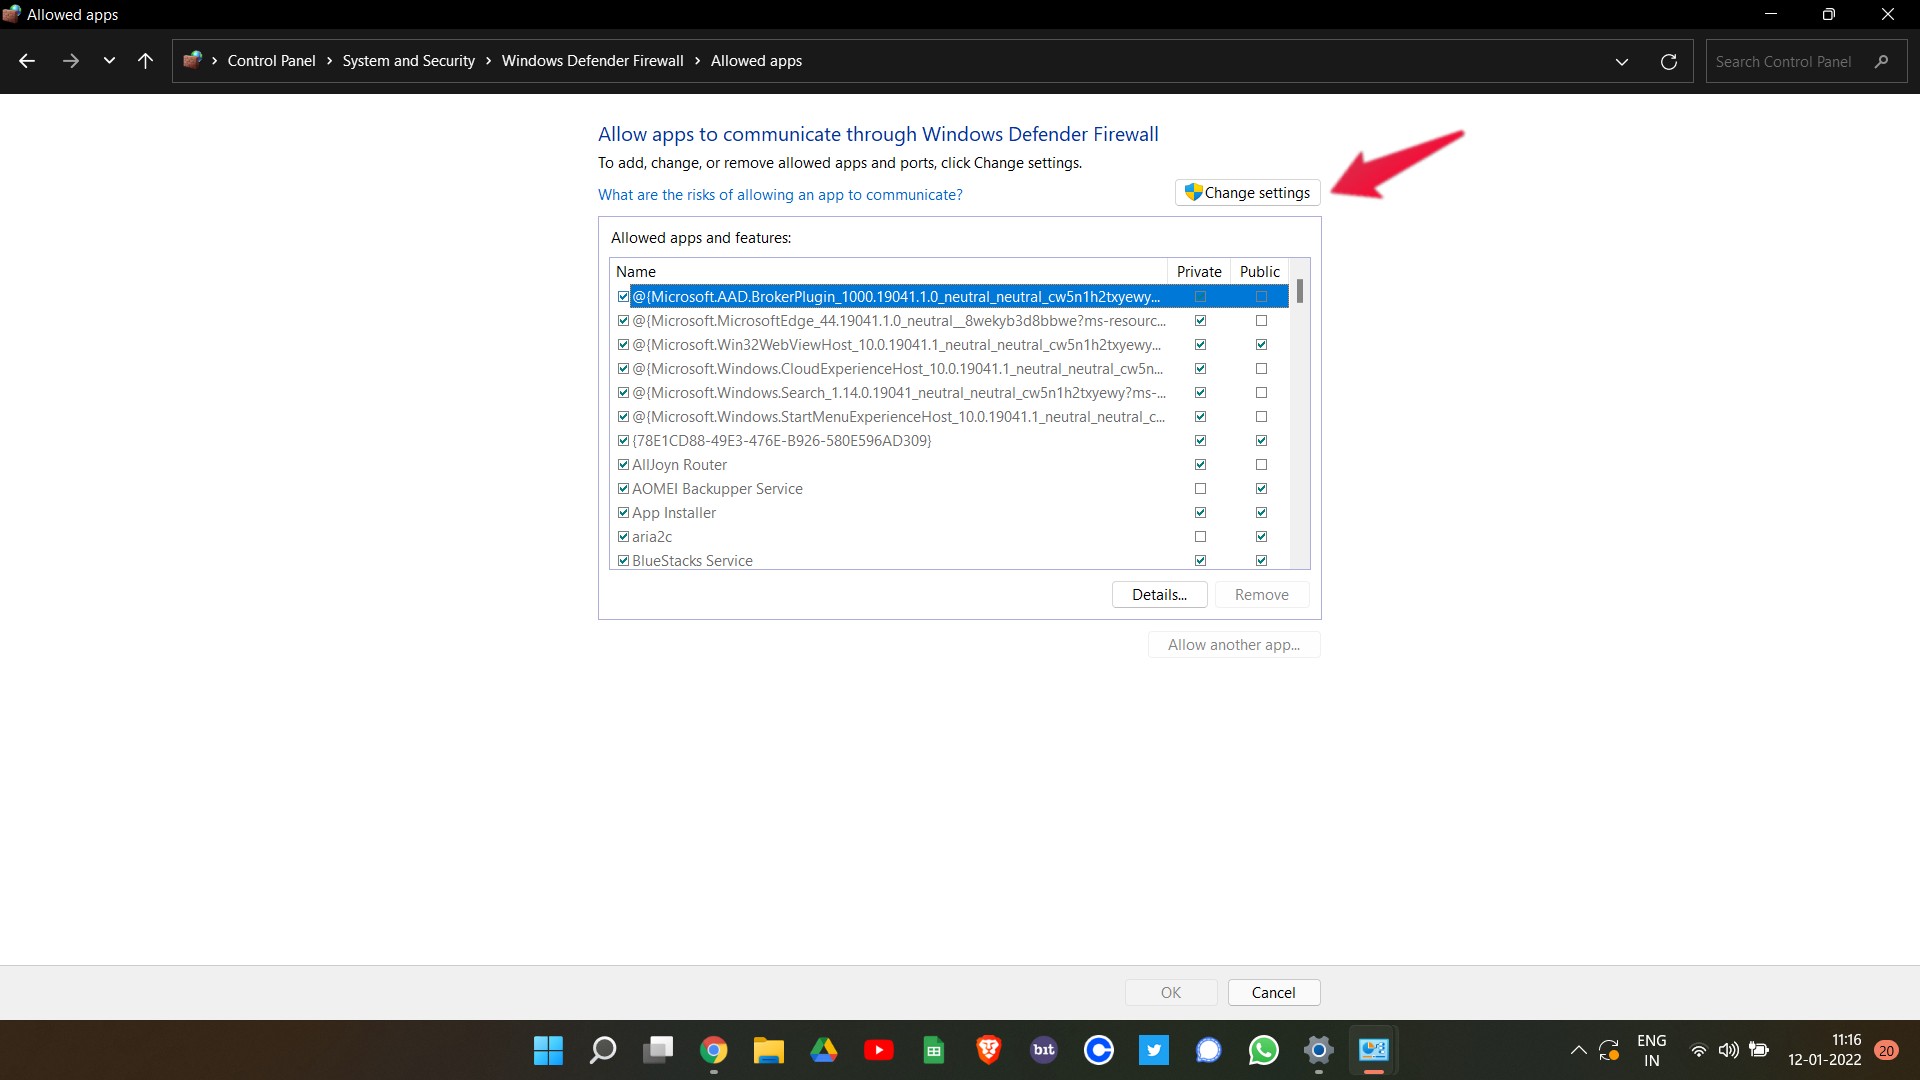The width and height of the screenshot is (1920, 1080).
Task: Go back using the back arrow
Action: click(27, 61)
